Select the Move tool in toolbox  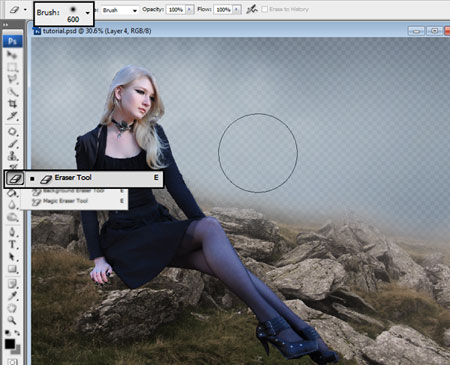pyautogui.click(x=12, y=55)
